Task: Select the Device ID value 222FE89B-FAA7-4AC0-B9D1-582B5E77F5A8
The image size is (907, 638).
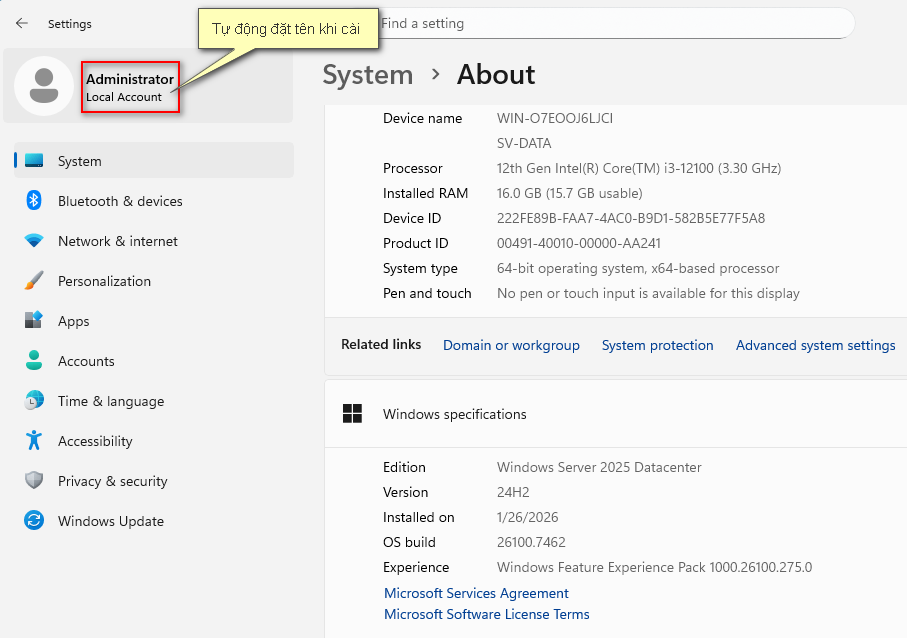Action: click(x=631, y=219)
